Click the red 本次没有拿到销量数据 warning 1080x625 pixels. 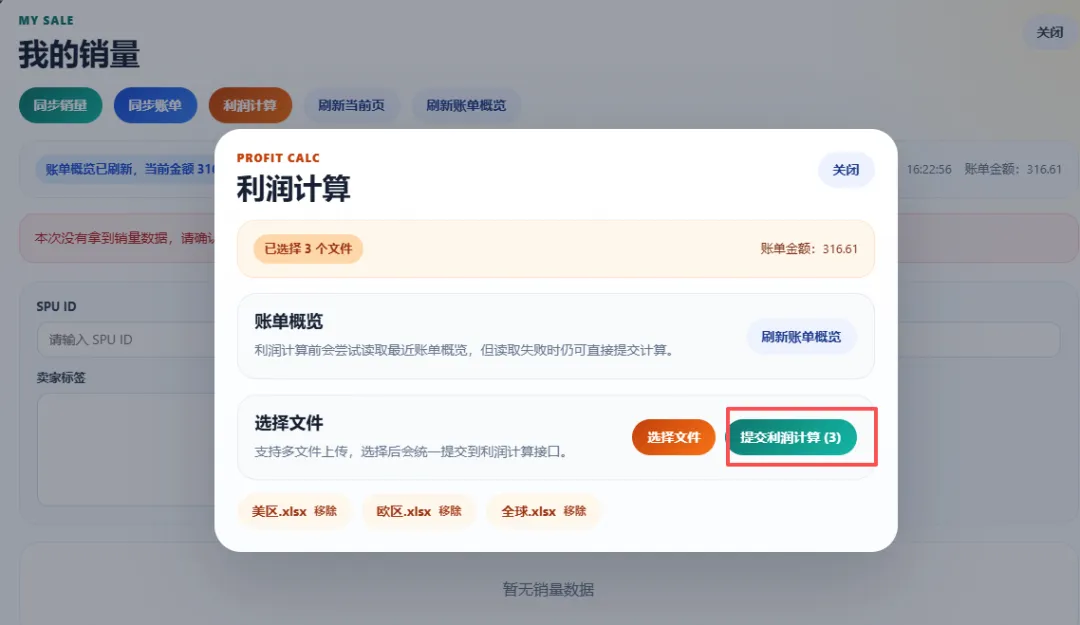[125, 238]
